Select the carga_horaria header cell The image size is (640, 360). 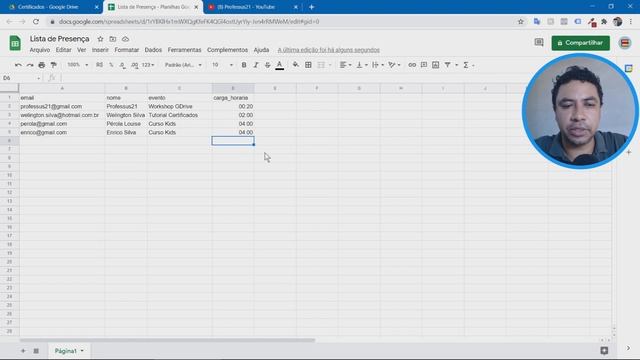233,98
